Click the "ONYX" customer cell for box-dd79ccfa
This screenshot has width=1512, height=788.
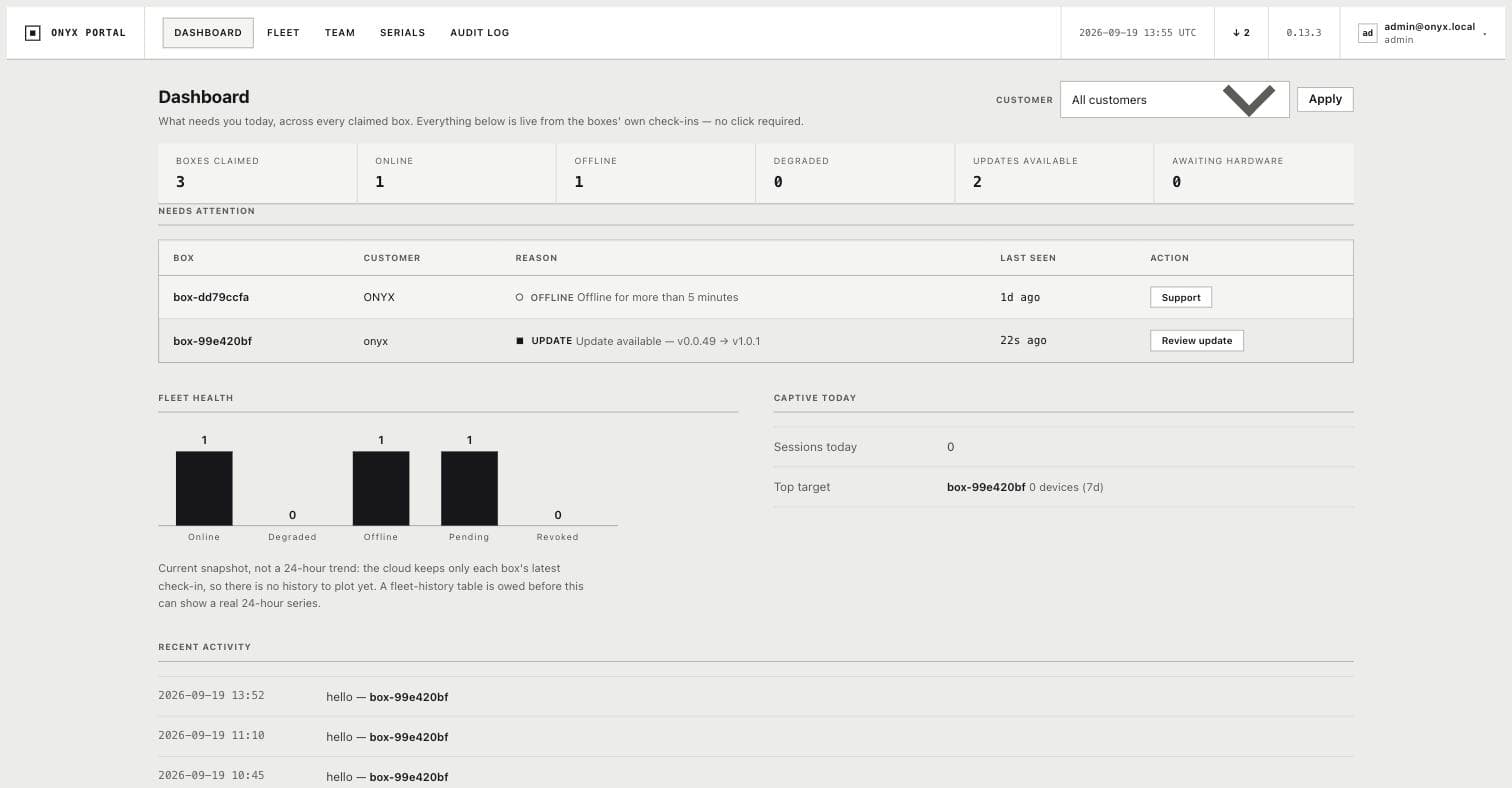[x=379, y=297]
